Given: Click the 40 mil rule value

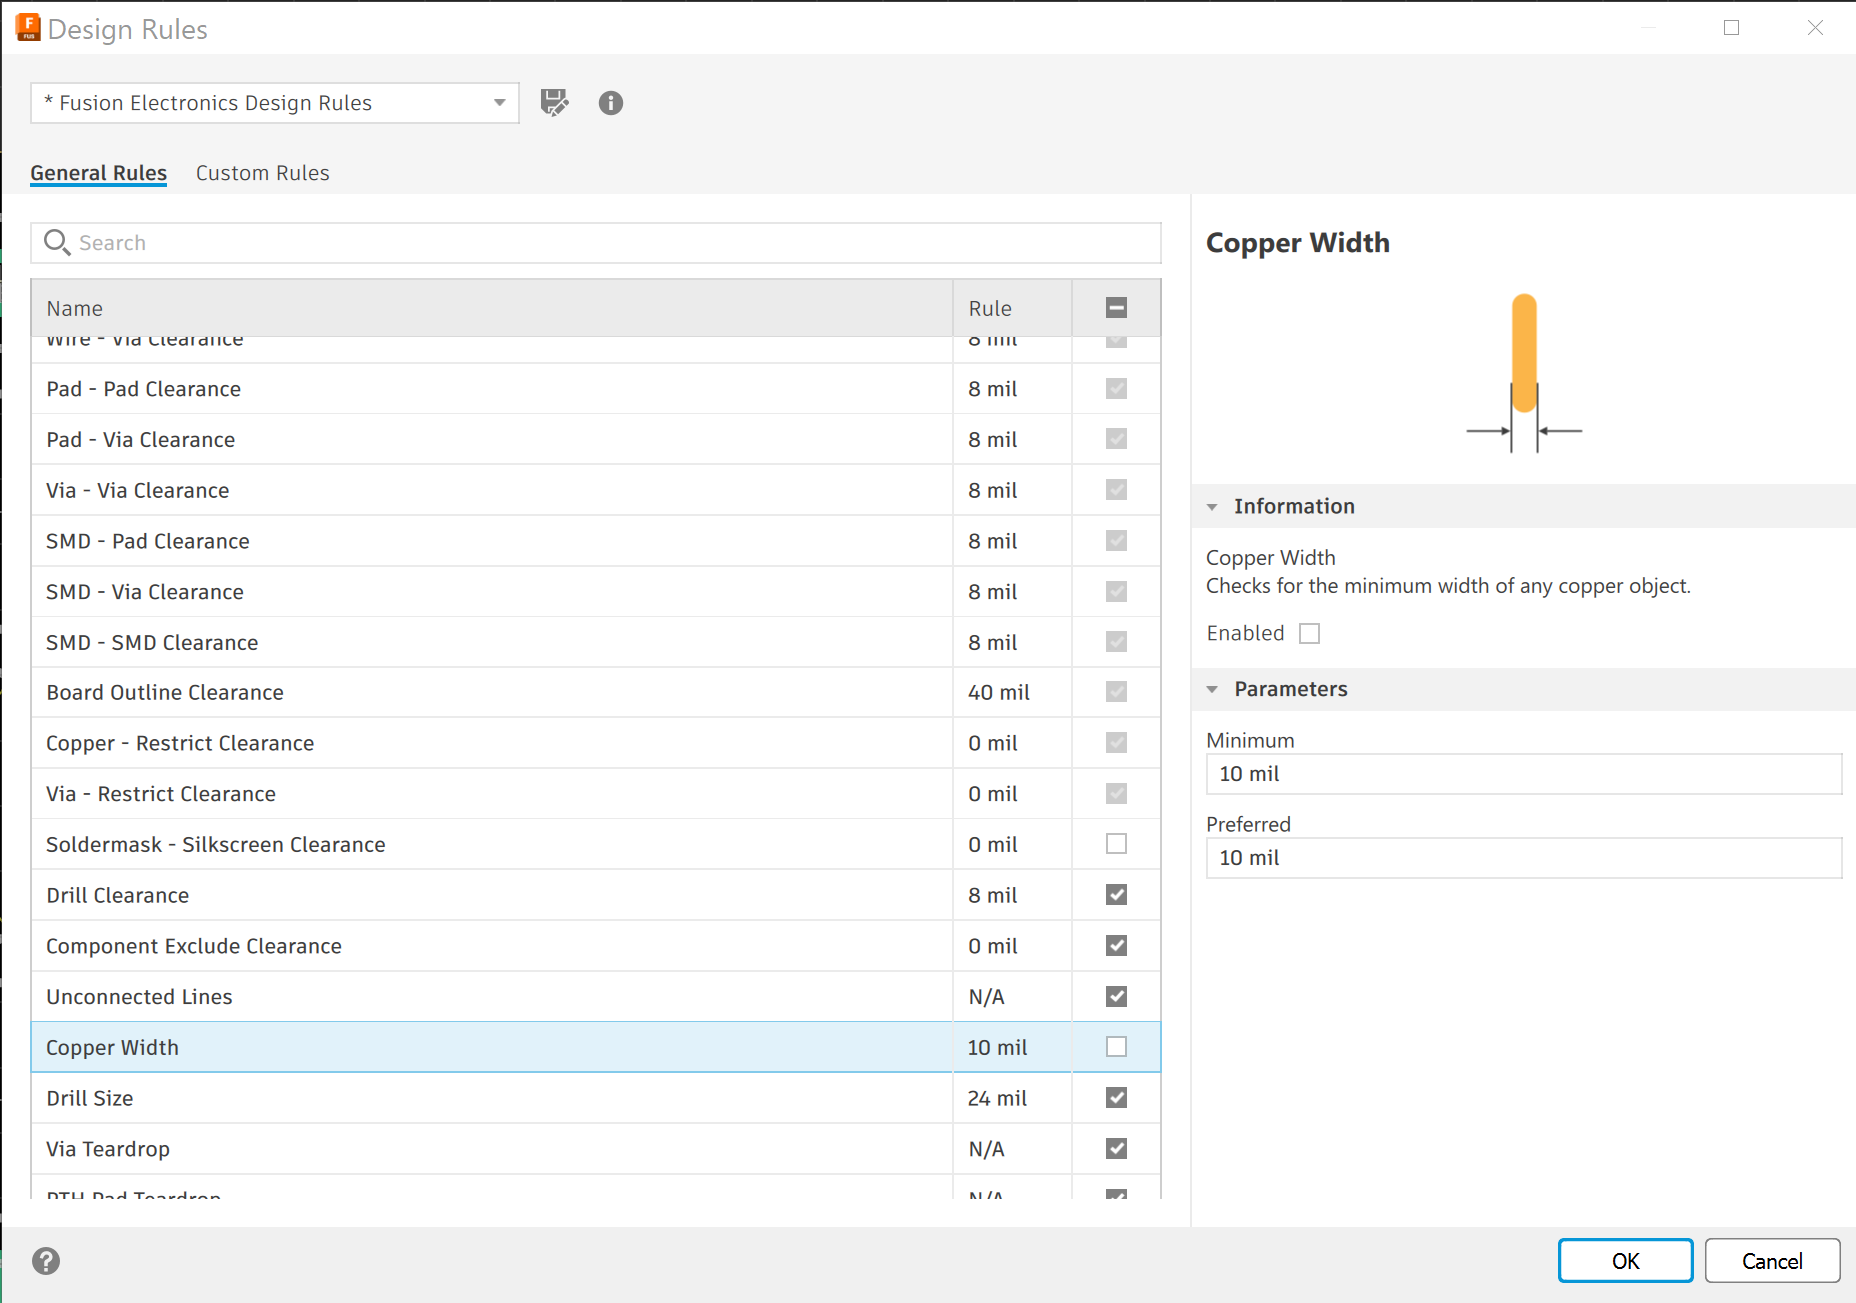Looking at the screenshot, I should coord(998,693).
